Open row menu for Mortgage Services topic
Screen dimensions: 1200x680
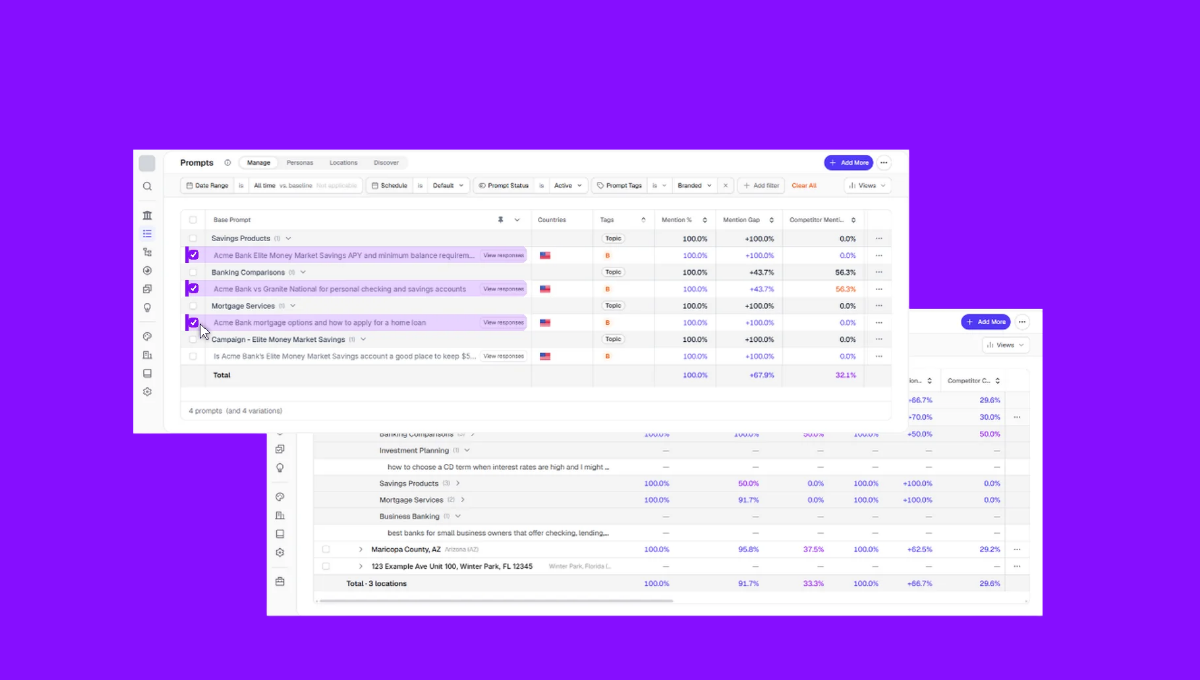[x=879, y=306]
